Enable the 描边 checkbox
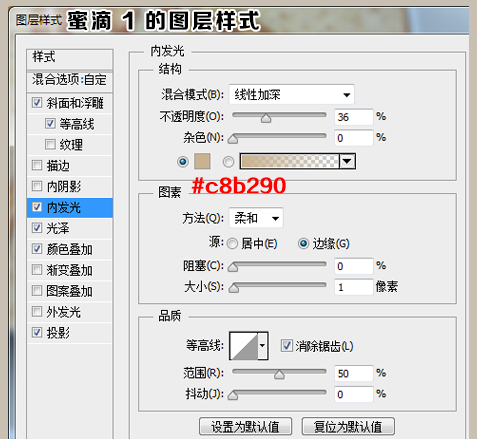Screen dimensions: 477x439 click(37, 165)
